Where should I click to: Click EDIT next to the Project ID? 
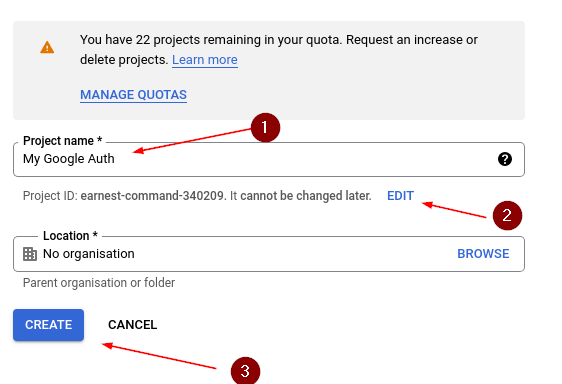pyautogui.click(x=400, y=196)
